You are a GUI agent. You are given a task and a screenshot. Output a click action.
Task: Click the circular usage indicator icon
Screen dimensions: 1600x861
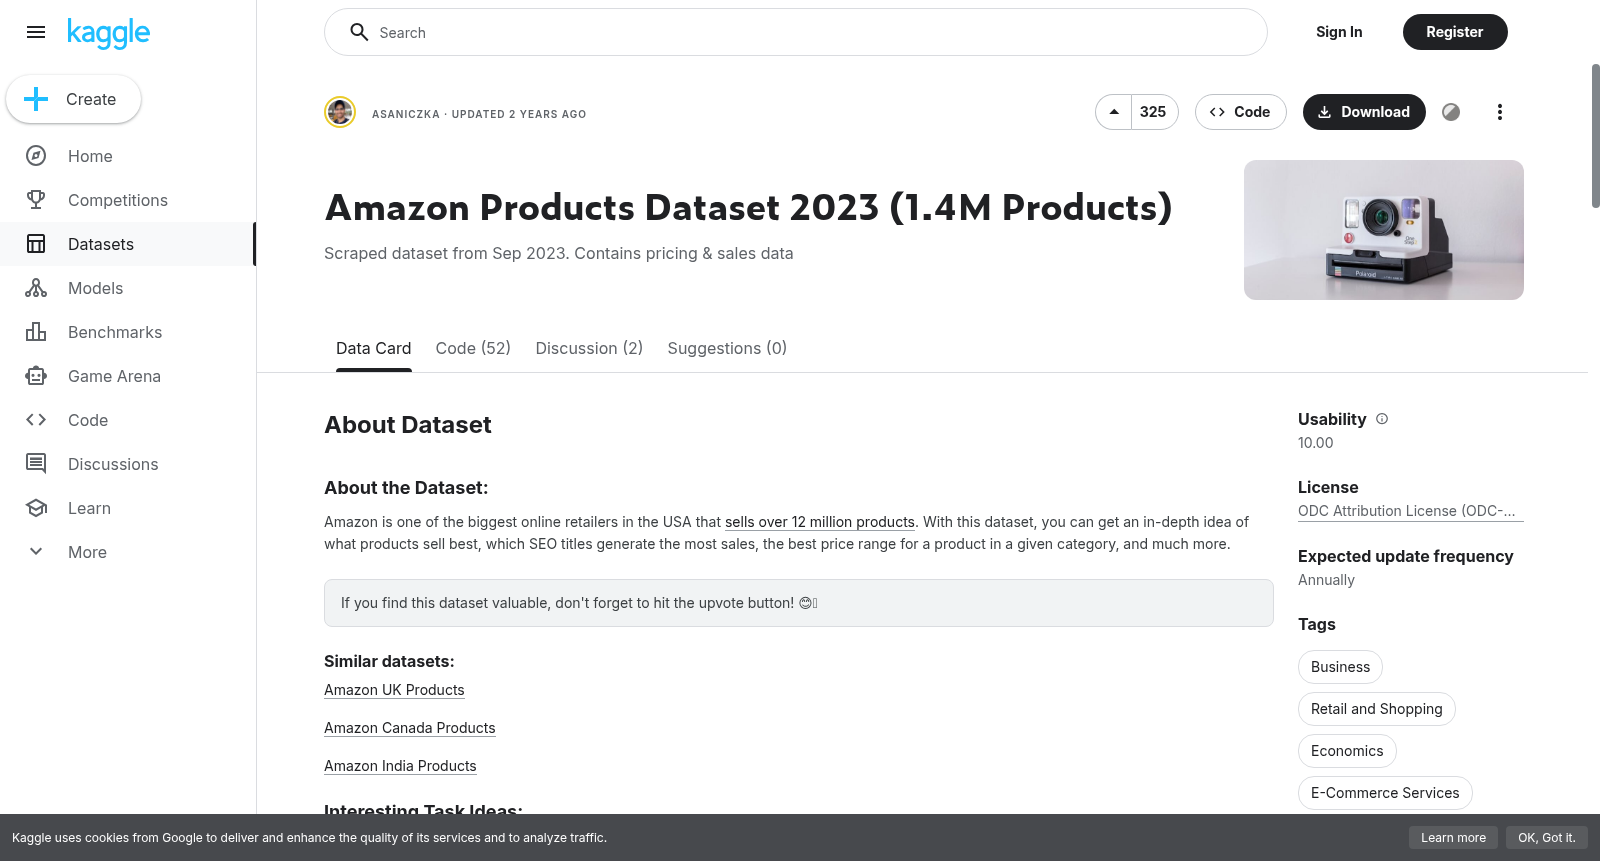pos(1451,112)
